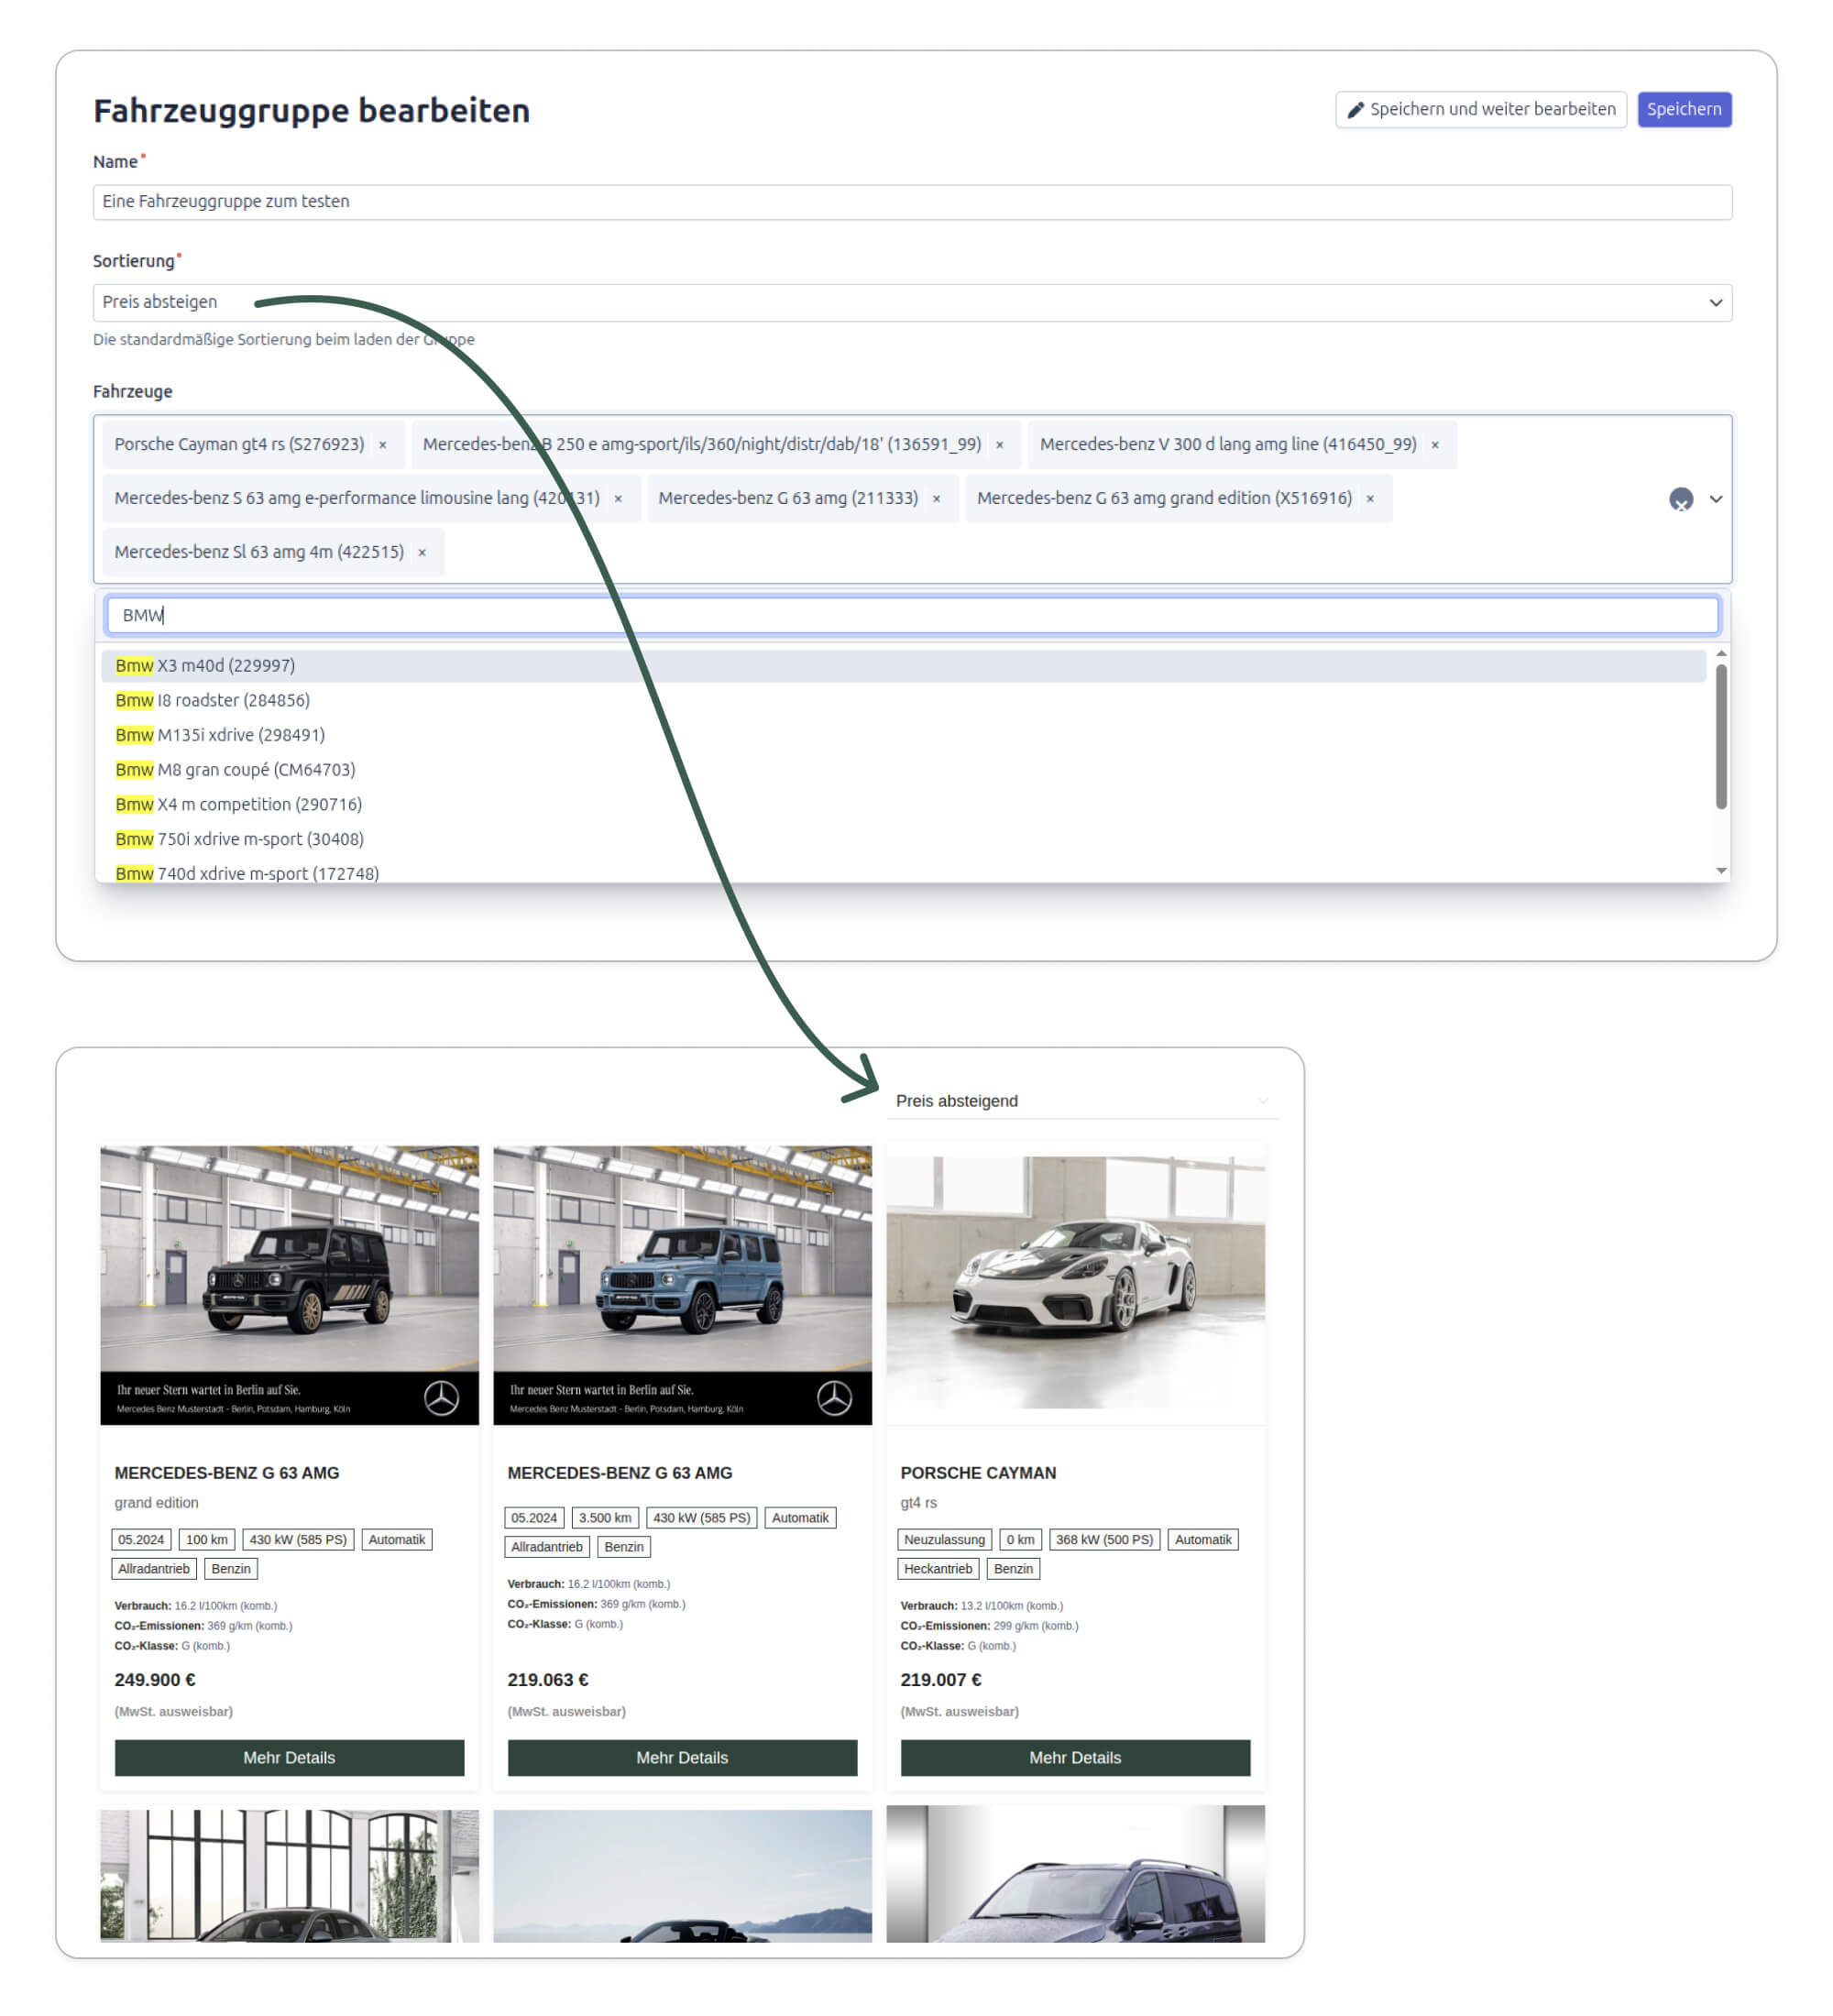The height and width of the screenshot is (2016, 1833).
Task: Click pencil icon in save-and-edit button
Action: point(1356,110)
